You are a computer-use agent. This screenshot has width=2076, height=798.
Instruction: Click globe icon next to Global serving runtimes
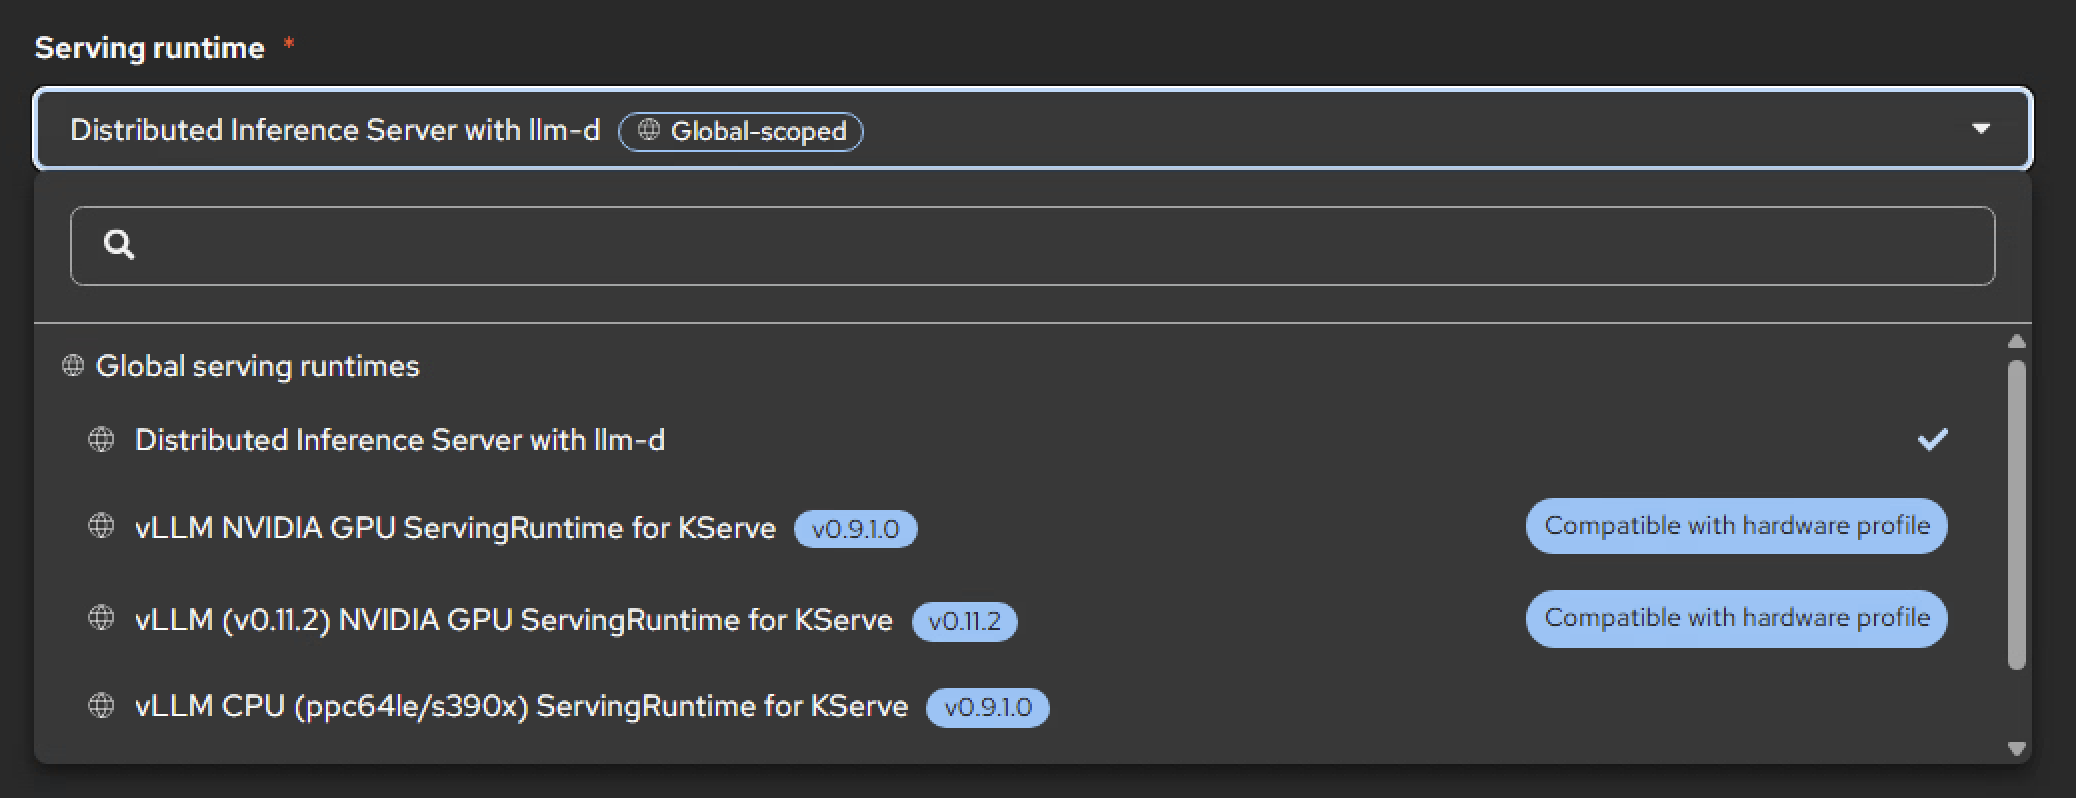(73, 366)
